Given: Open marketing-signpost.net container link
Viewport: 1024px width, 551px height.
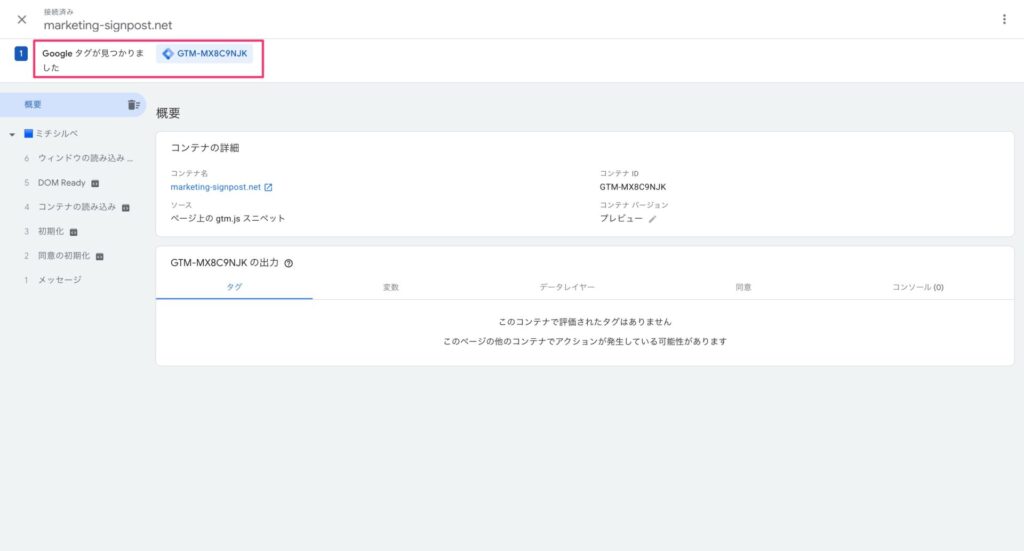Looking at the screenshot, I should pos(215,187).
